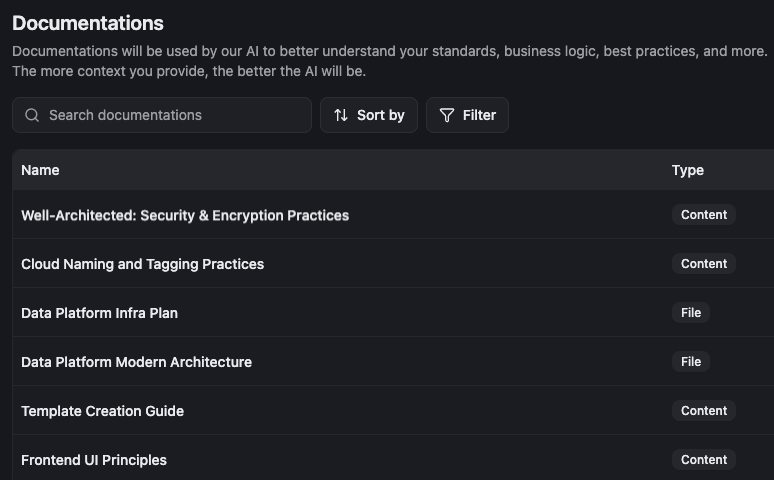774x480 pixels.
Task: Click Content badge for Frontend UI Principles
Action: (703, 460)
